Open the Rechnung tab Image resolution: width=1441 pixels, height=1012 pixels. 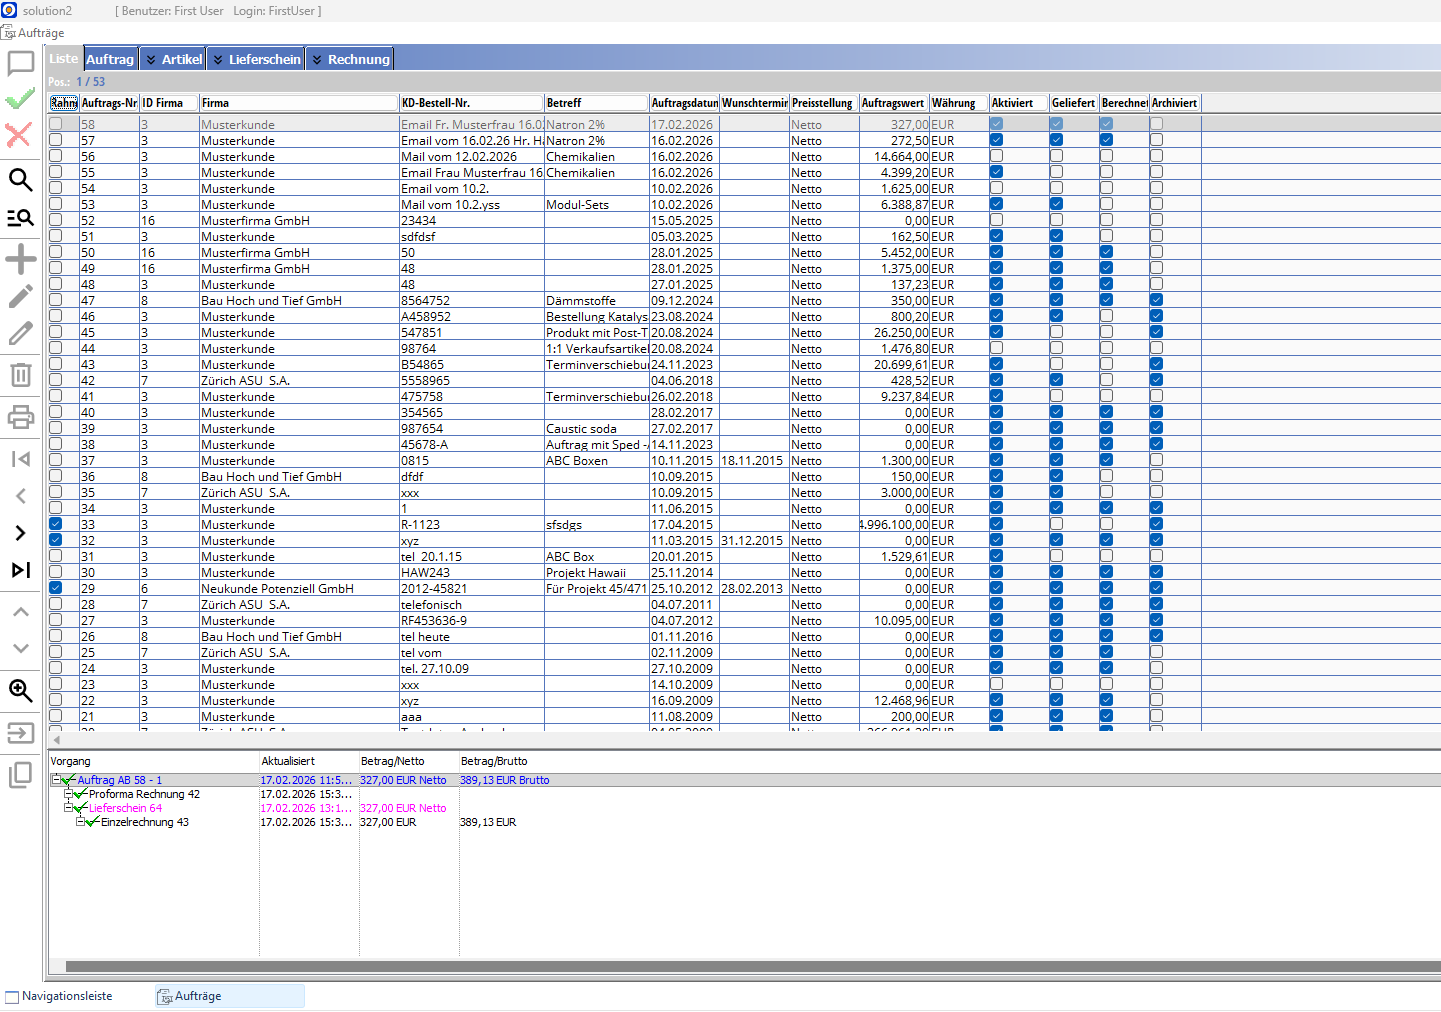[358, 59]
